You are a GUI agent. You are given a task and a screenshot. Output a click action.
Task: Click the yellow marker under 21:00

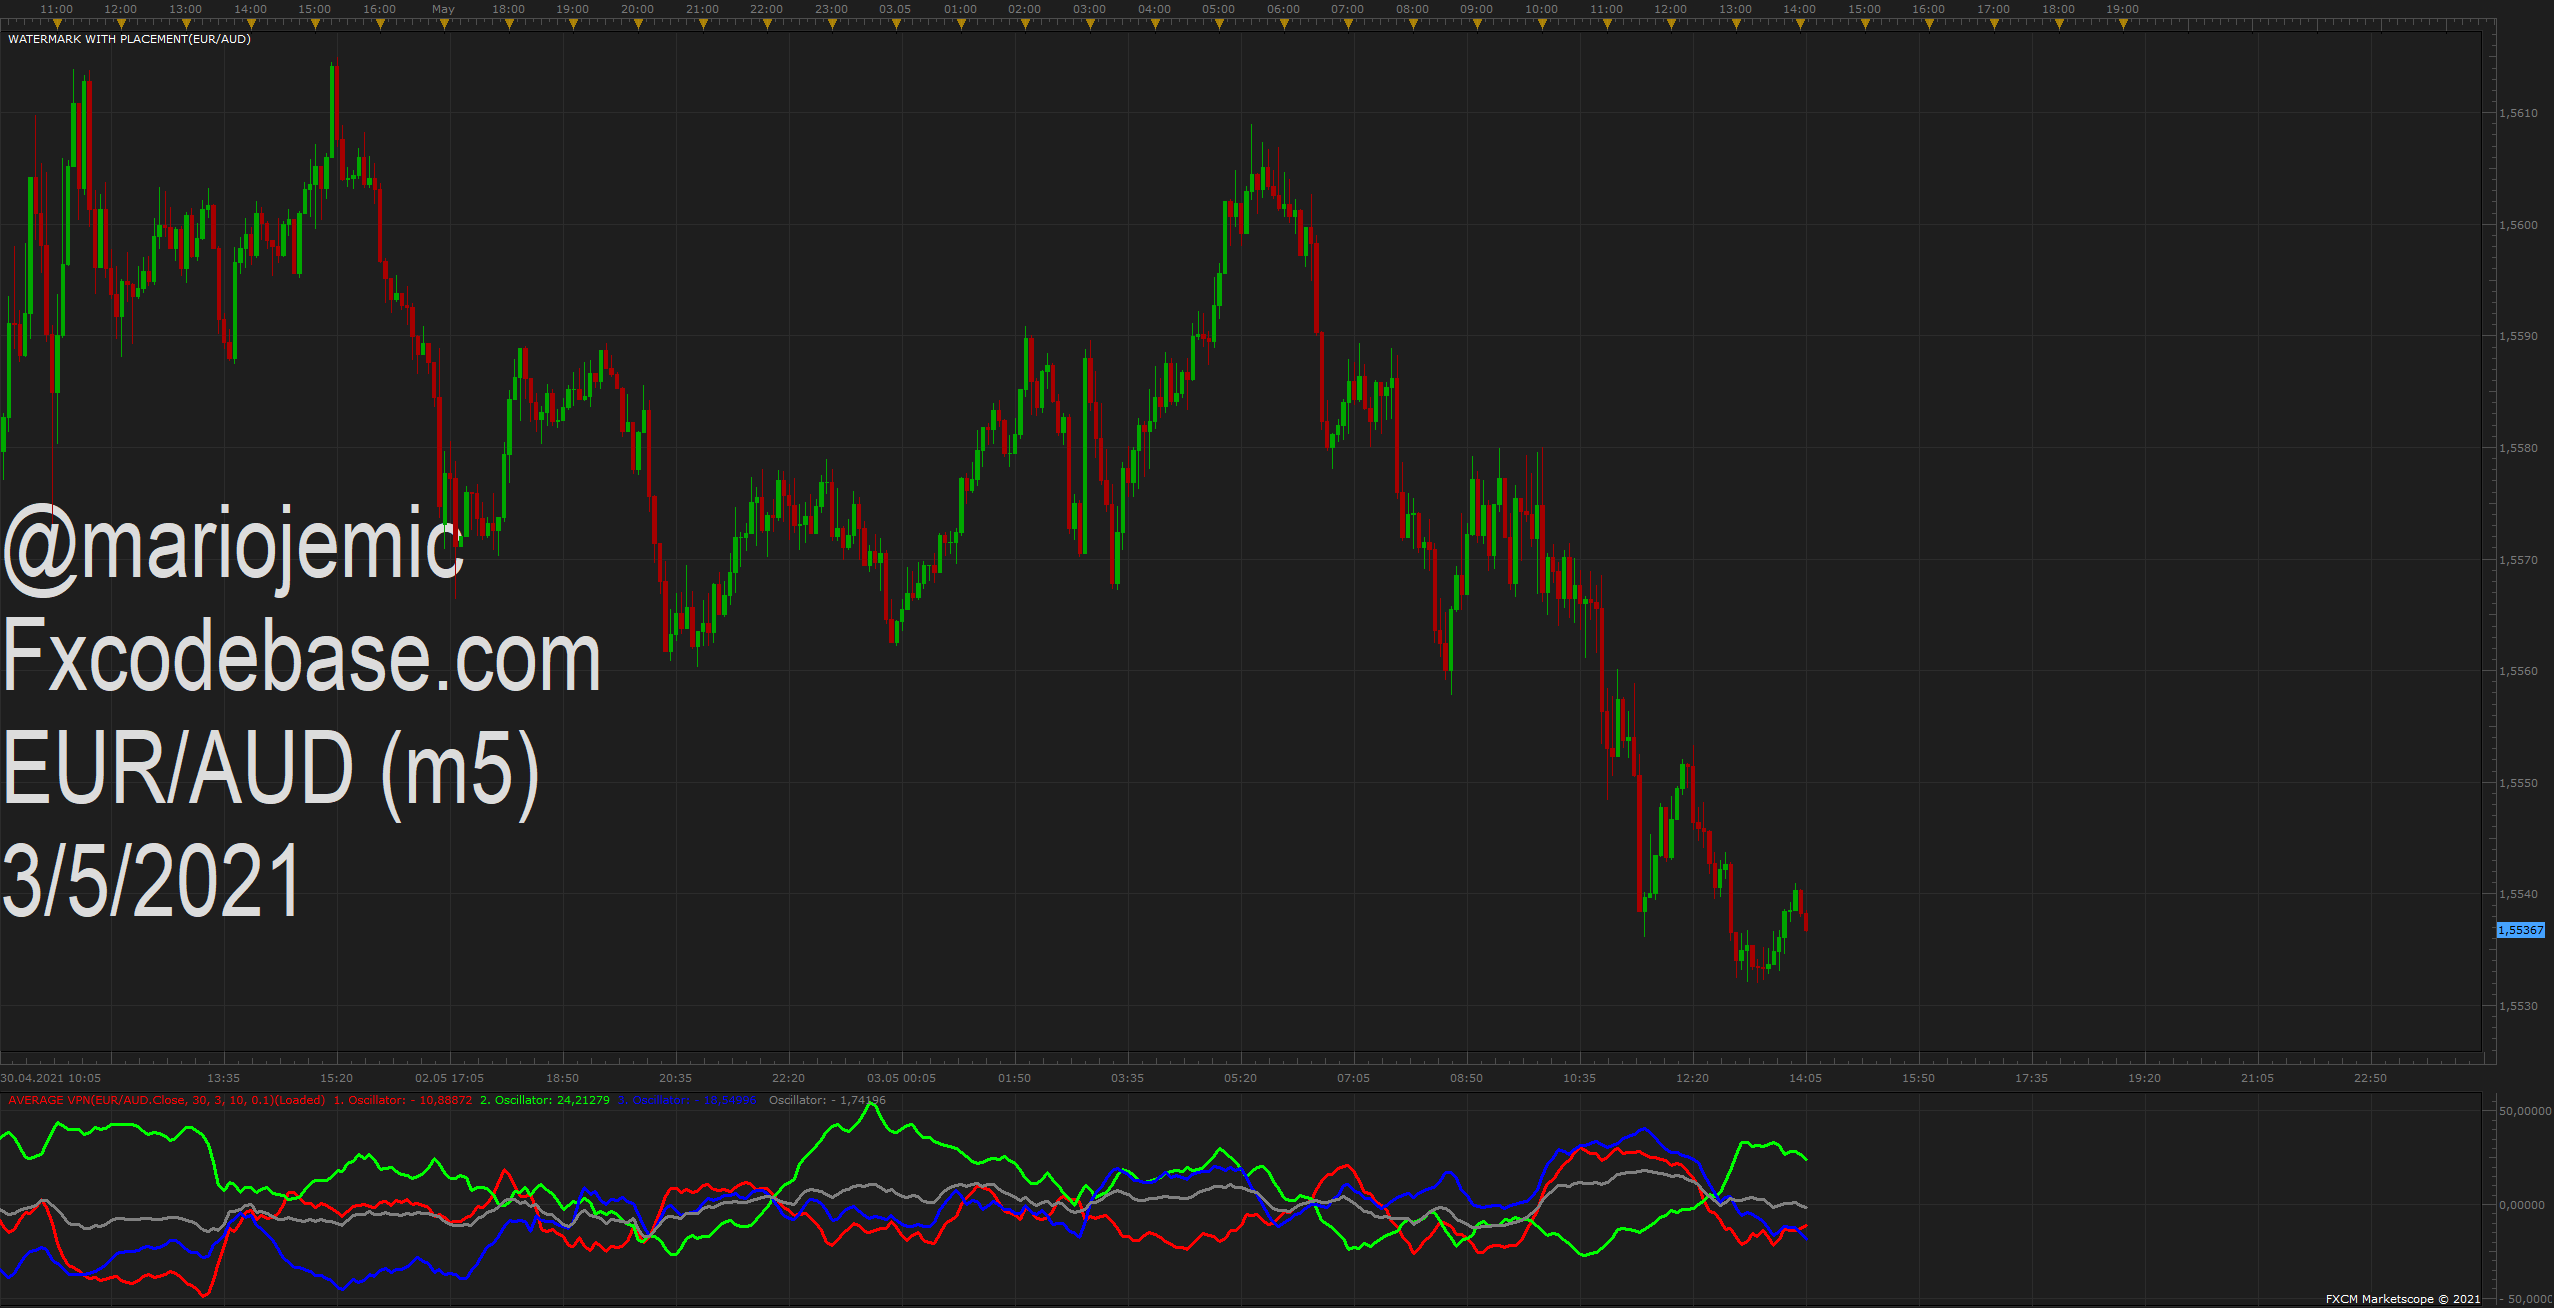pos(703,24)
